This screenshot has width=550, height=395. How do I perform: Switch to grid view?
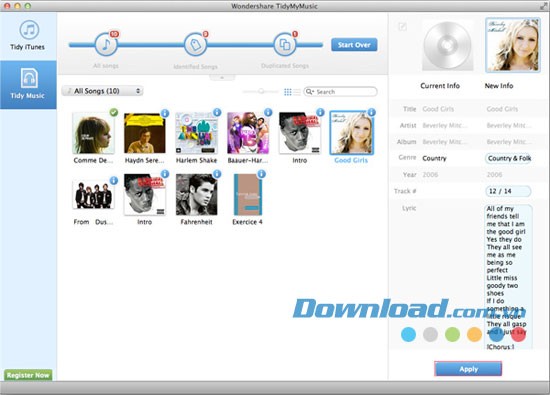288,92
